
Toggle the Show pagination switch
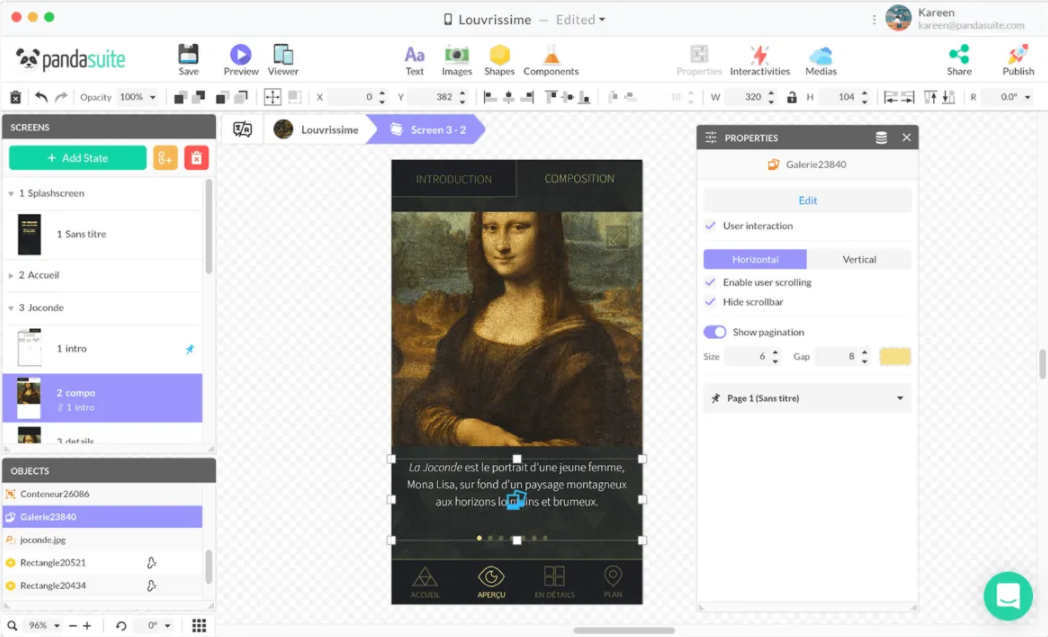click(715, 332)
